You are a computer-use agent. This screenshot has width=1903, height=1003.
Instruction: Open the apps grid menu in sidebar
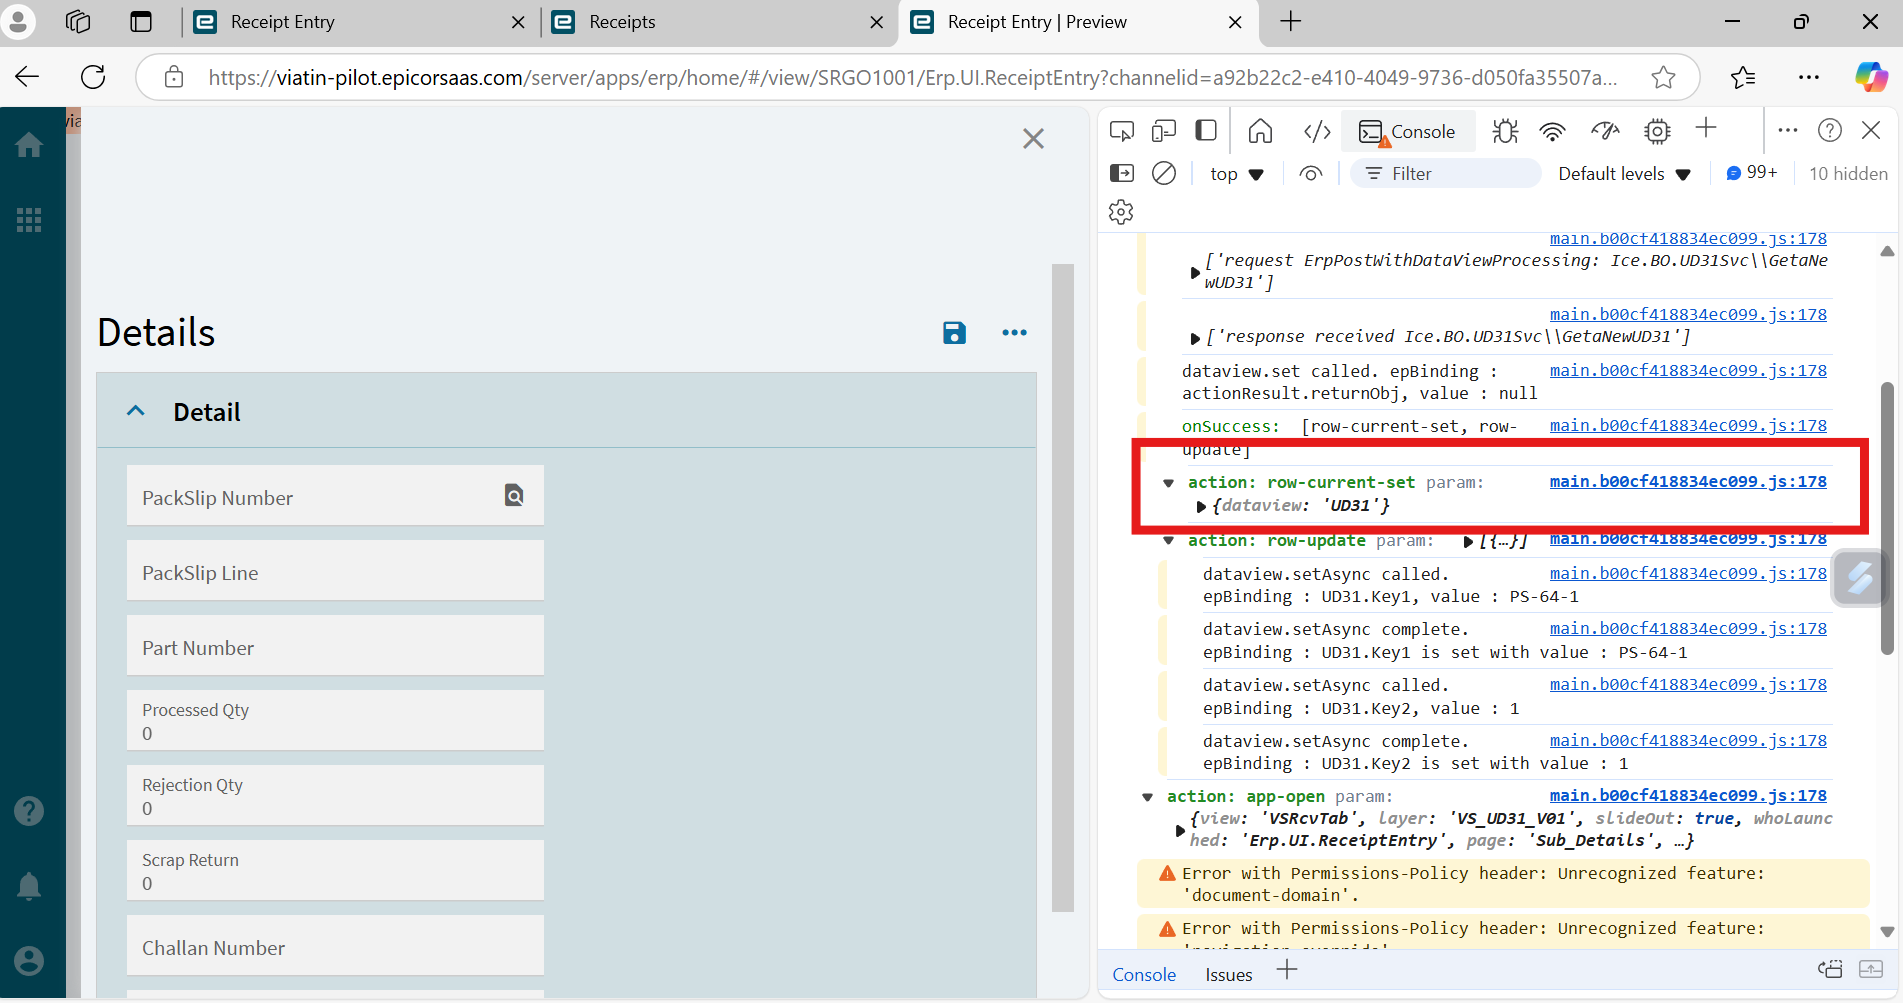tap(29, 220)
